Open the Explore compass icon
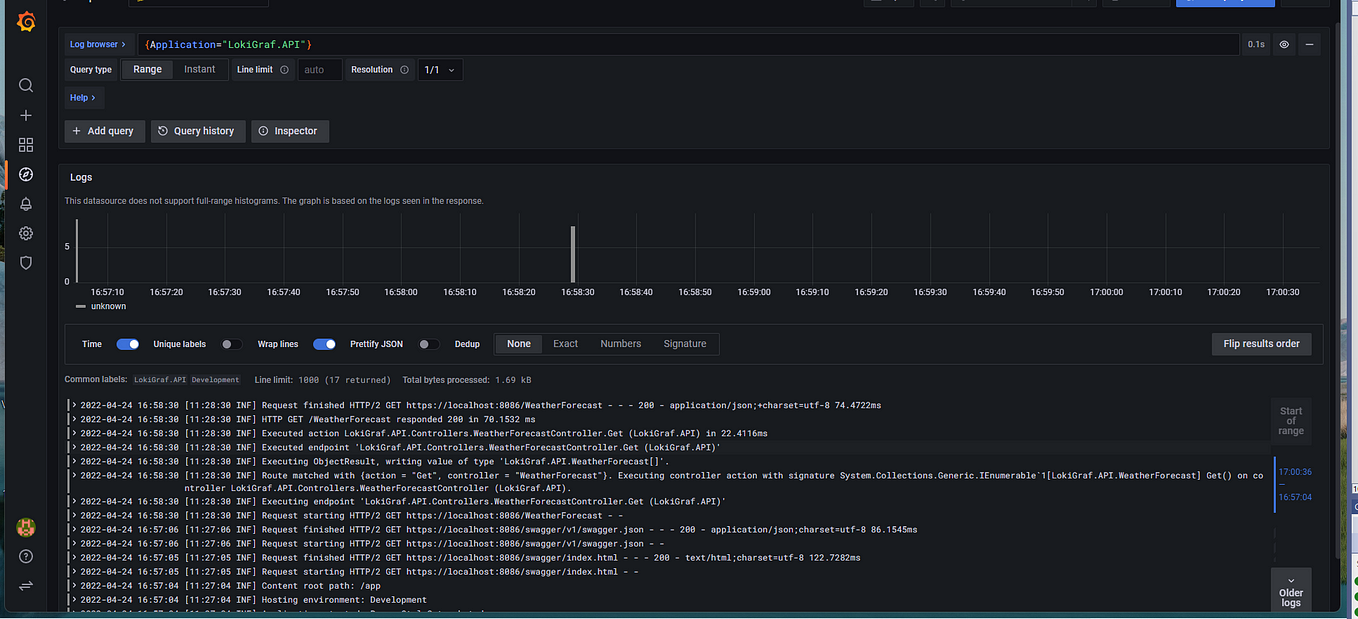This screenshot has height=619, width=1358. (x=26, y=175)
